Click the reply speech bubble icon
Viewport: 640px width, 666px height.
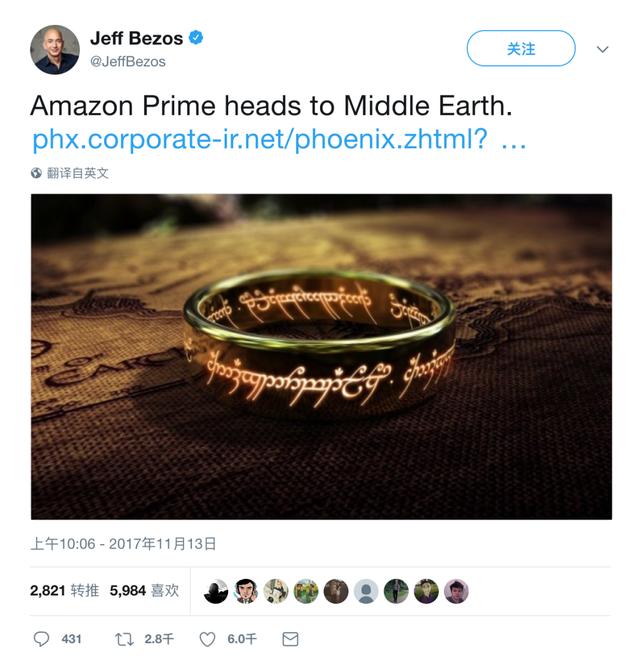click(x=41, y=638)
